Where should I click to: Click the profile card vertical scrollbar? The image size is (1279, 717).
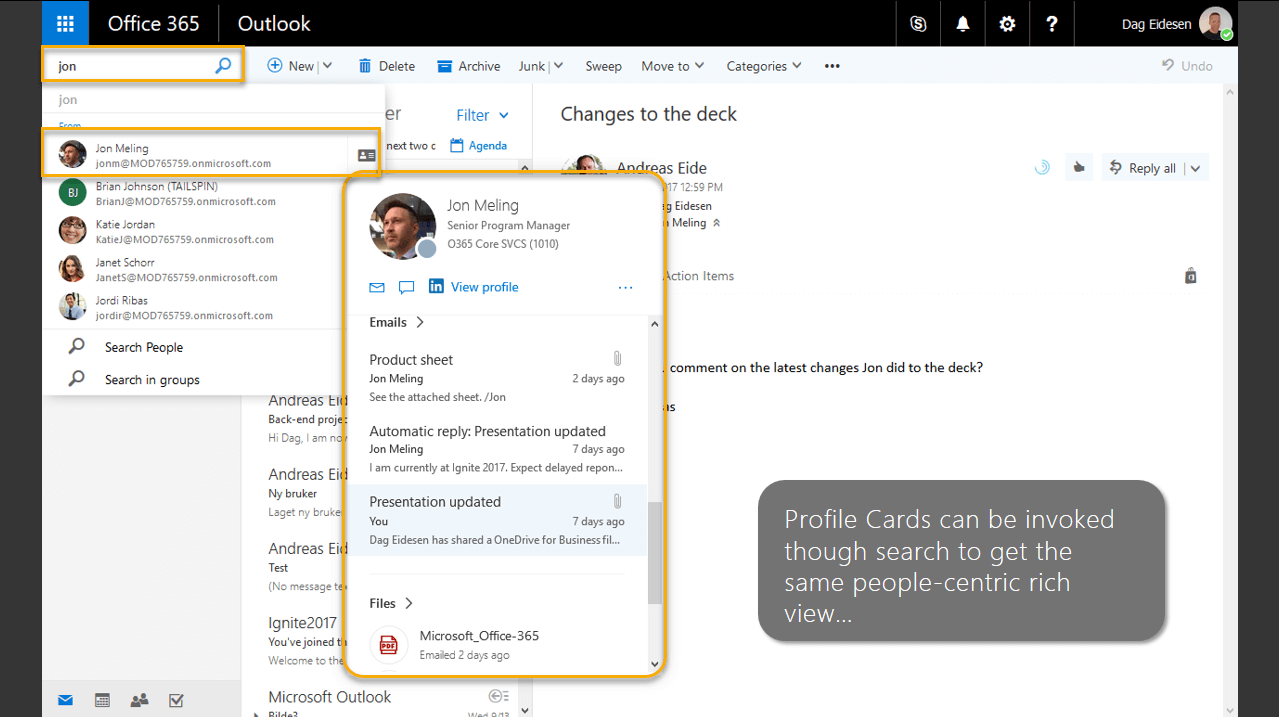(x=654, y=552)
